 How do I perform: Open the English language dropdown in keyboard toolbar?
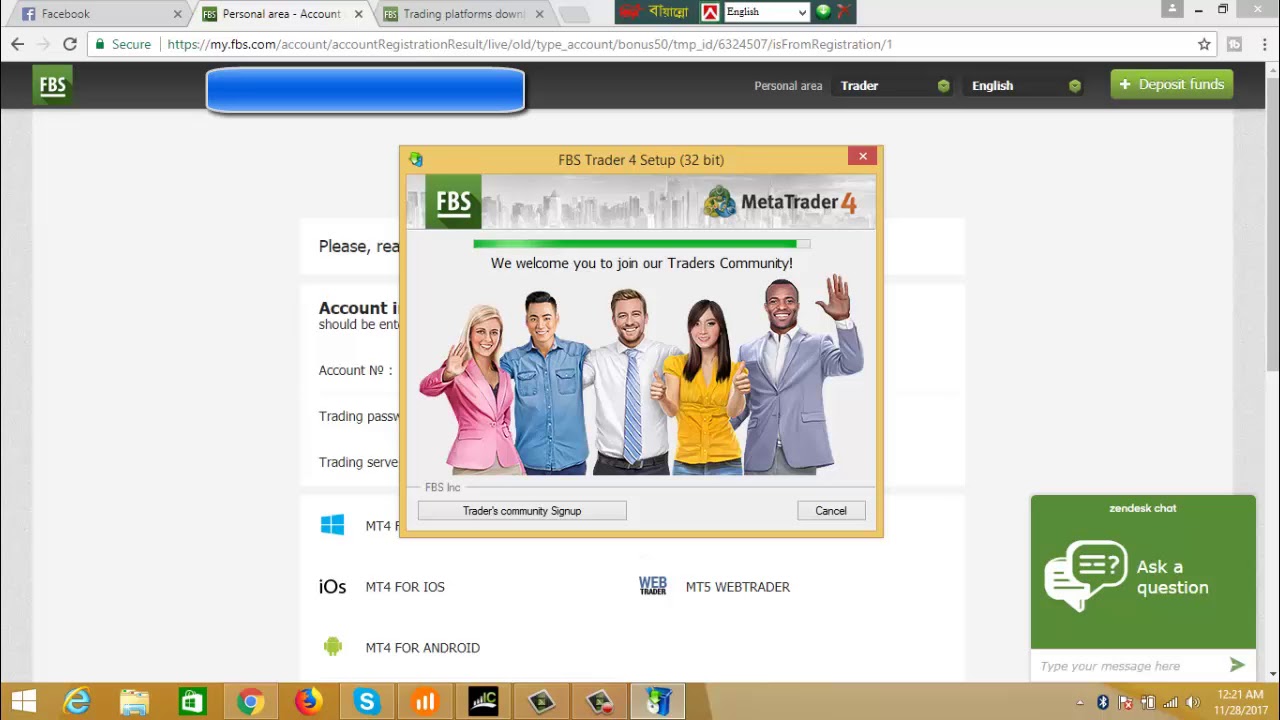coord(766,12)
